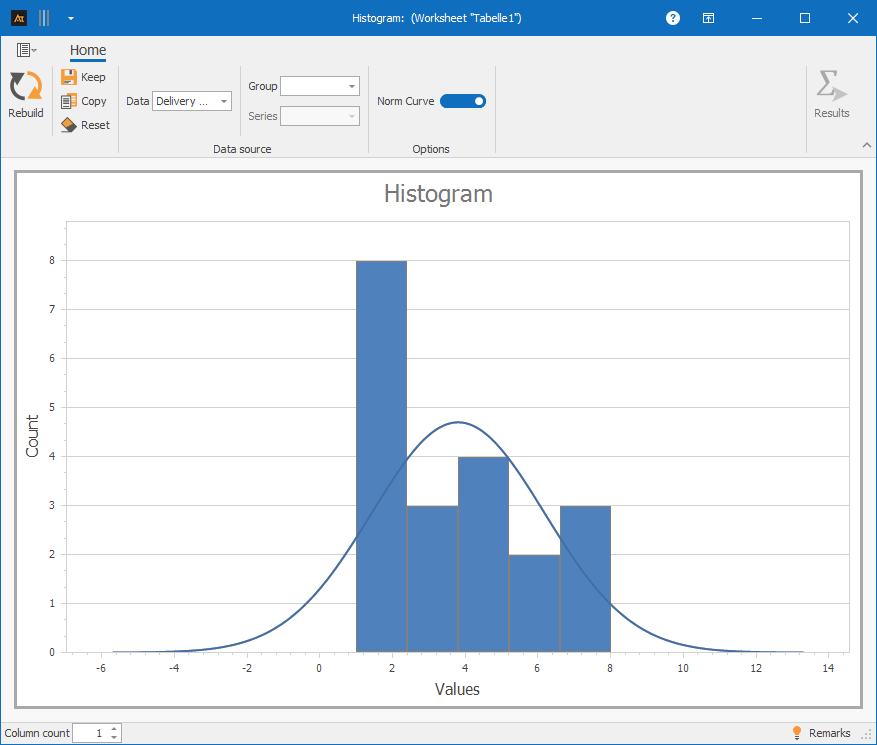Click the app logo in title bar
The height and width of the screenshot is (745, 877).
18,18
